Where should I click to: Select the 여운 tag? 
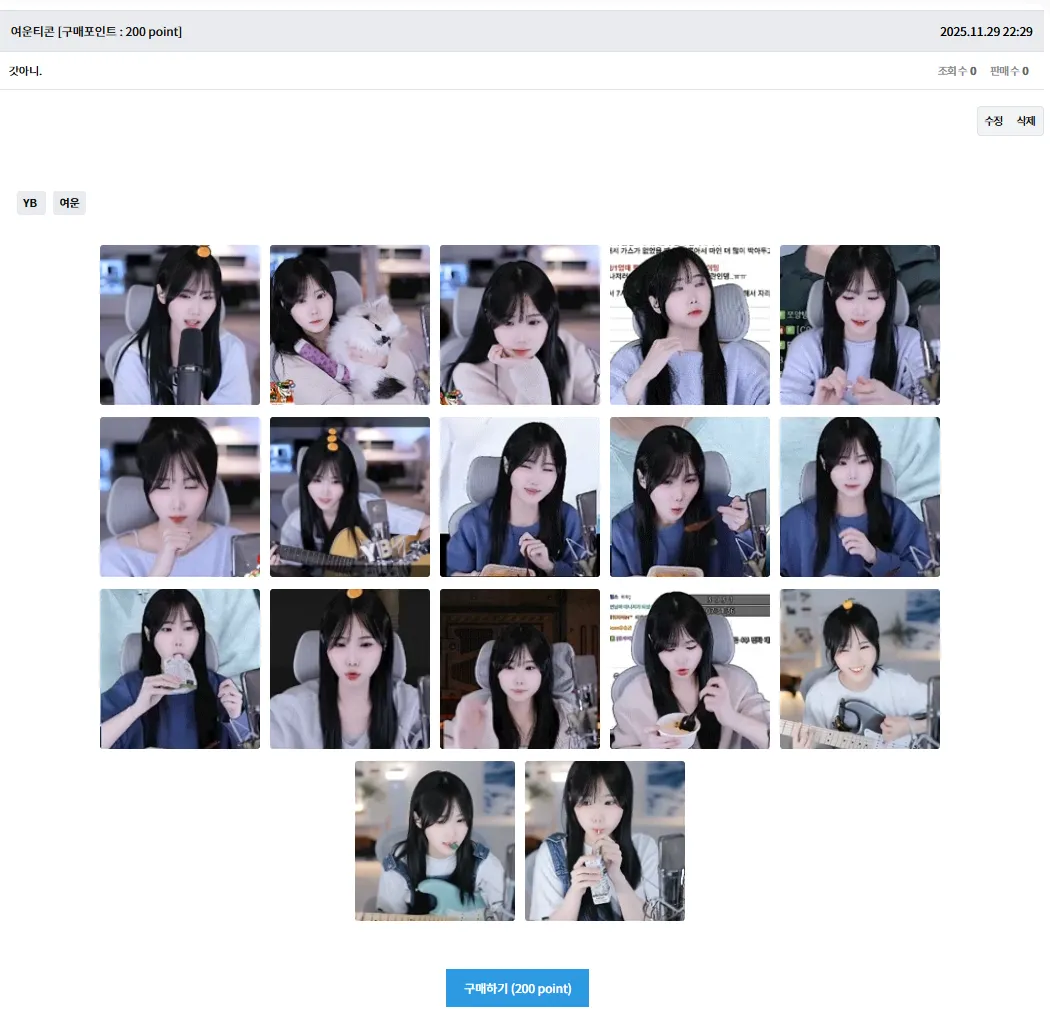(69, 202)
